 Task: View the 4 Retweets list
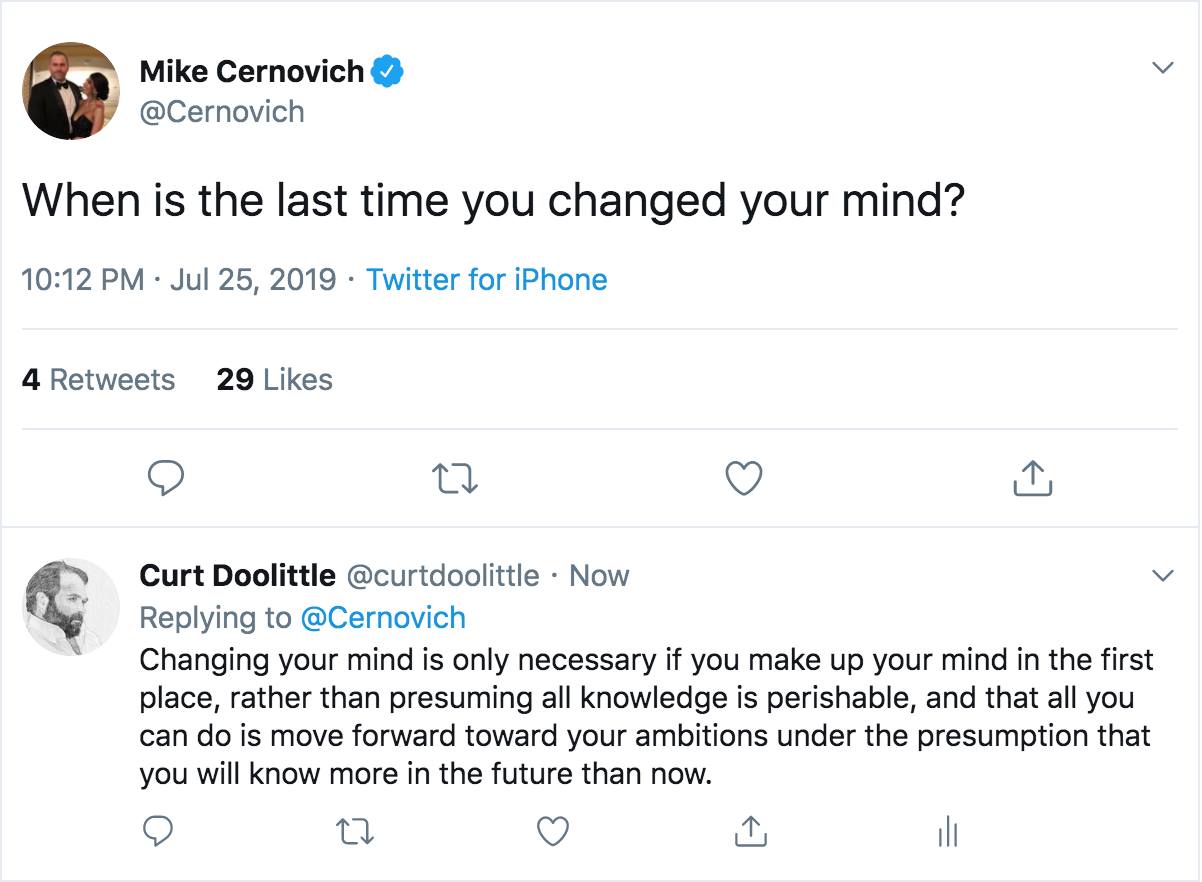(98, 380)
